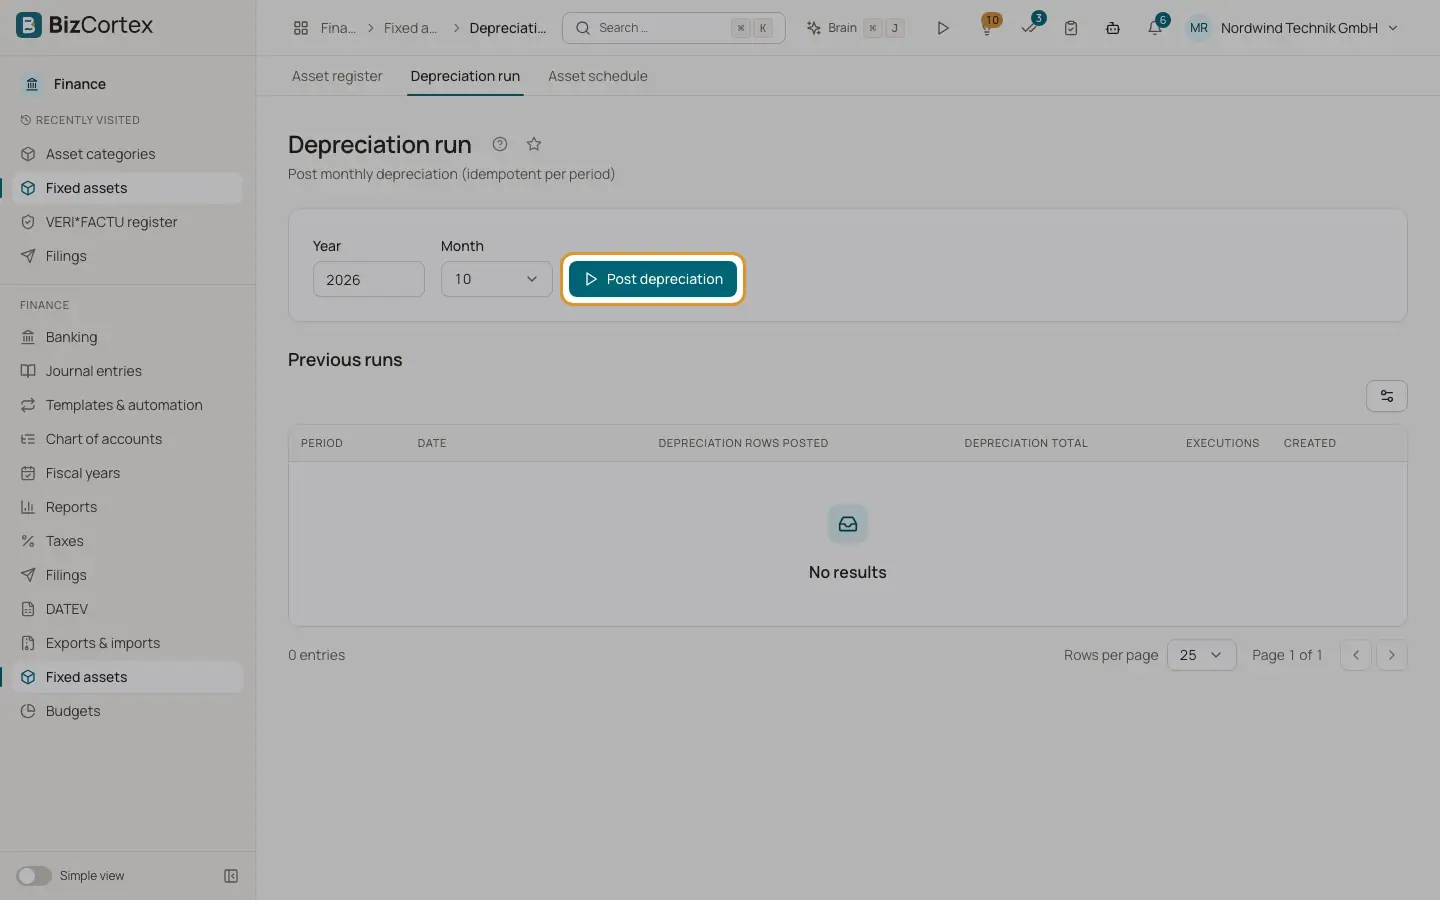This screenshot has height=900, width=1440.
Task: Go to the previous page arrow
Action: (1356, 655)
